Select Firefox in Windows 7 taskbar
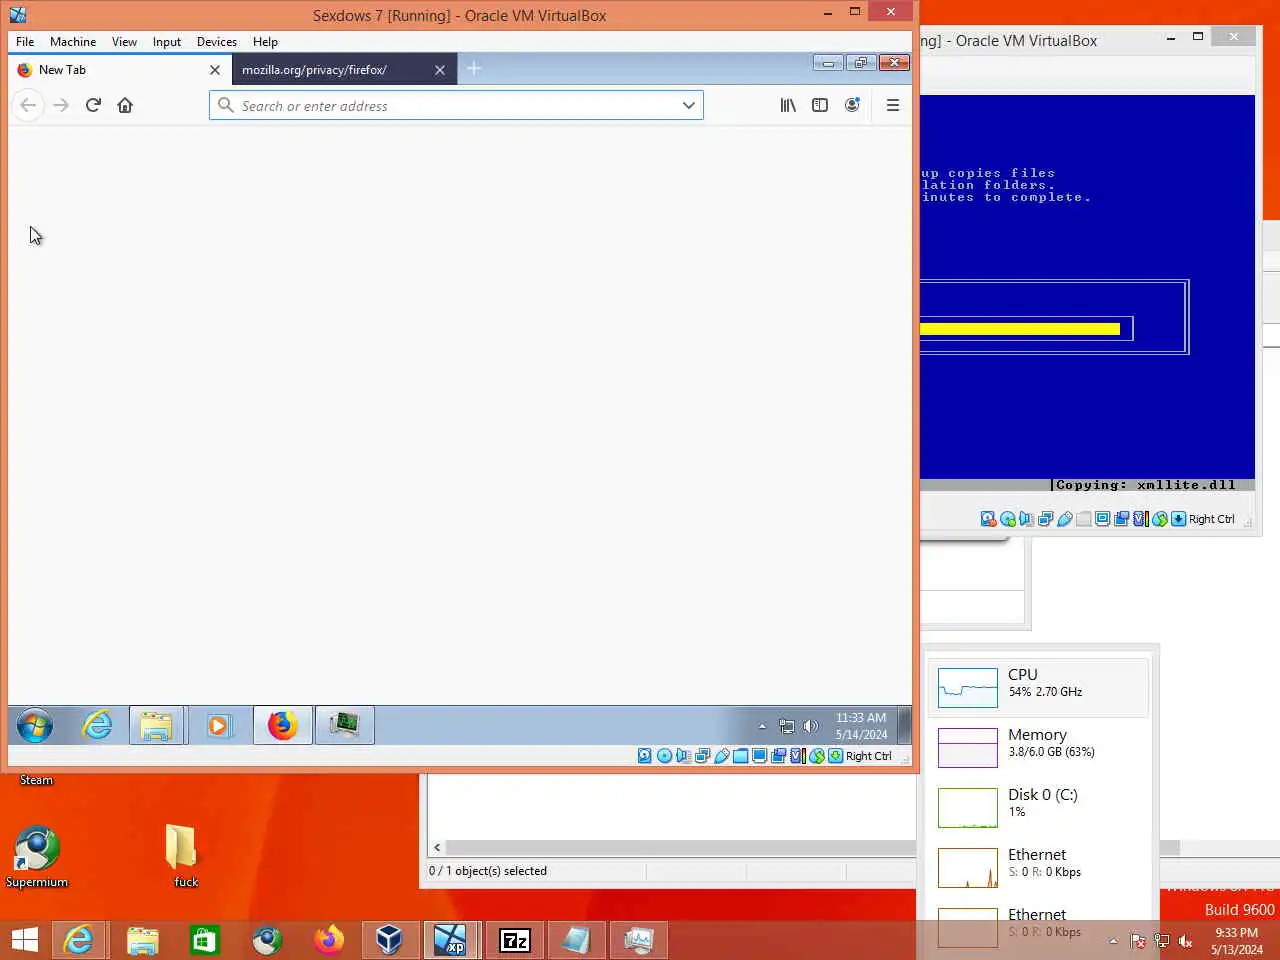1280x960 pixels. pos(282,725)
